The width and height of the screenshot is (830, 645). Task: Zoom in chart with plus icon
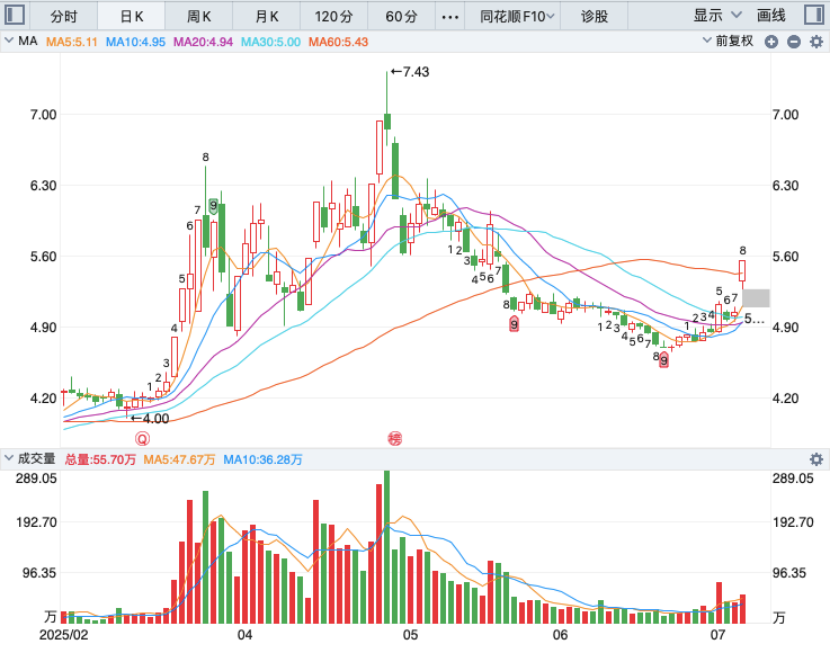point(771,42)
